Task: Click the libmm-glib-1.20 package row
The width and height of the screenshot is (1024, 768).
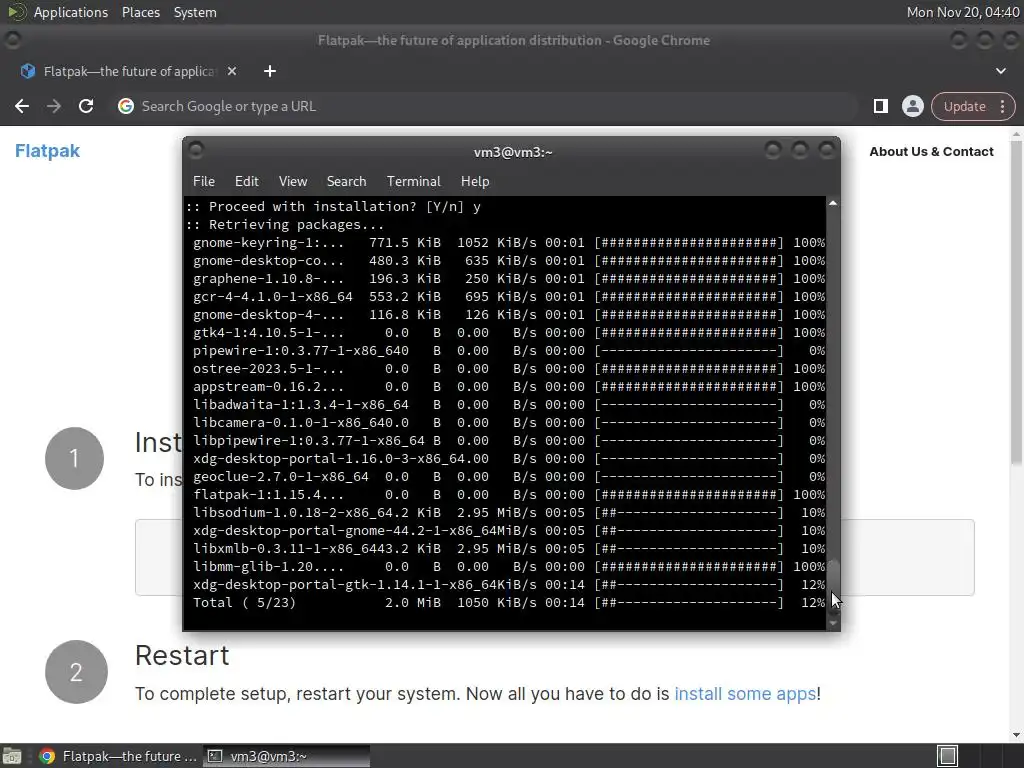Action: [x=509, y=567]
